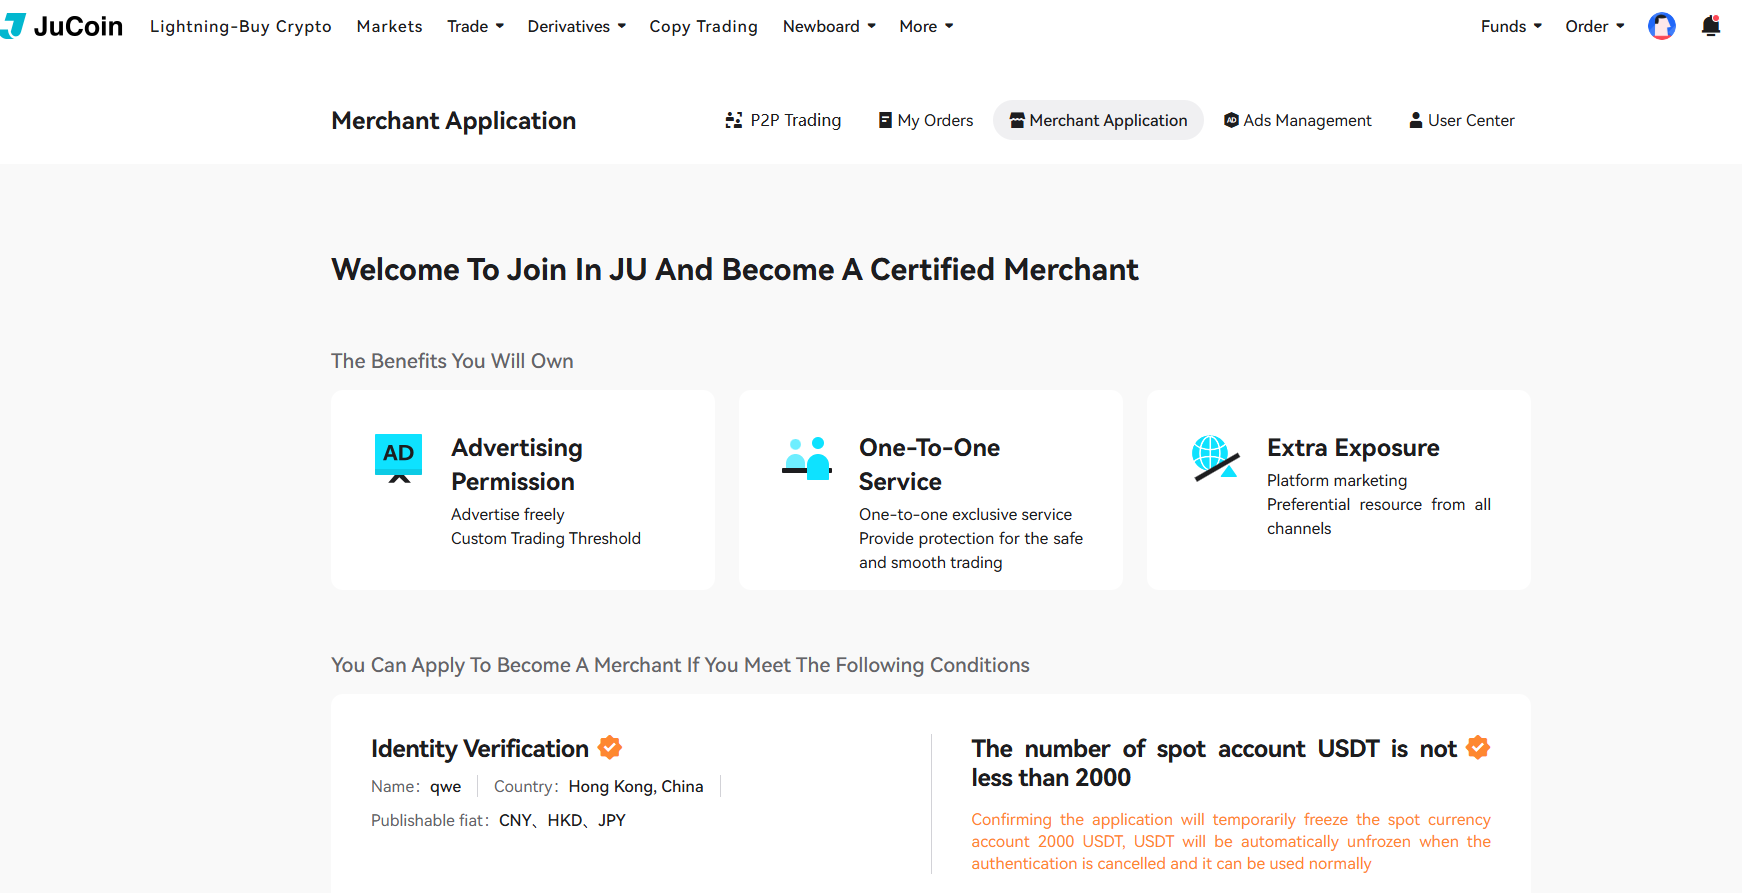Click the User Center person icon
This screenshot has width=1742, height=893.
[x=1416, y=120]
